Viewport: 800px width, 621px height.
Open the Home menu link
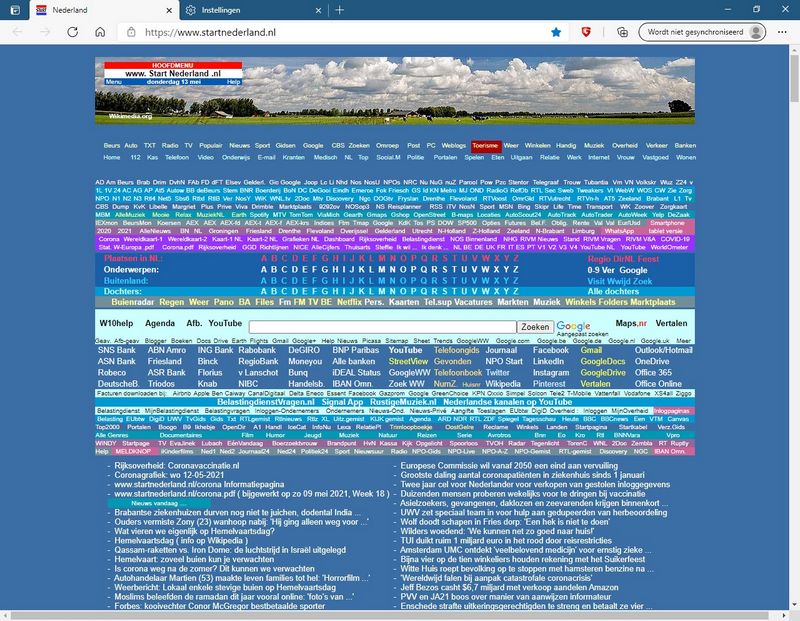112,157
